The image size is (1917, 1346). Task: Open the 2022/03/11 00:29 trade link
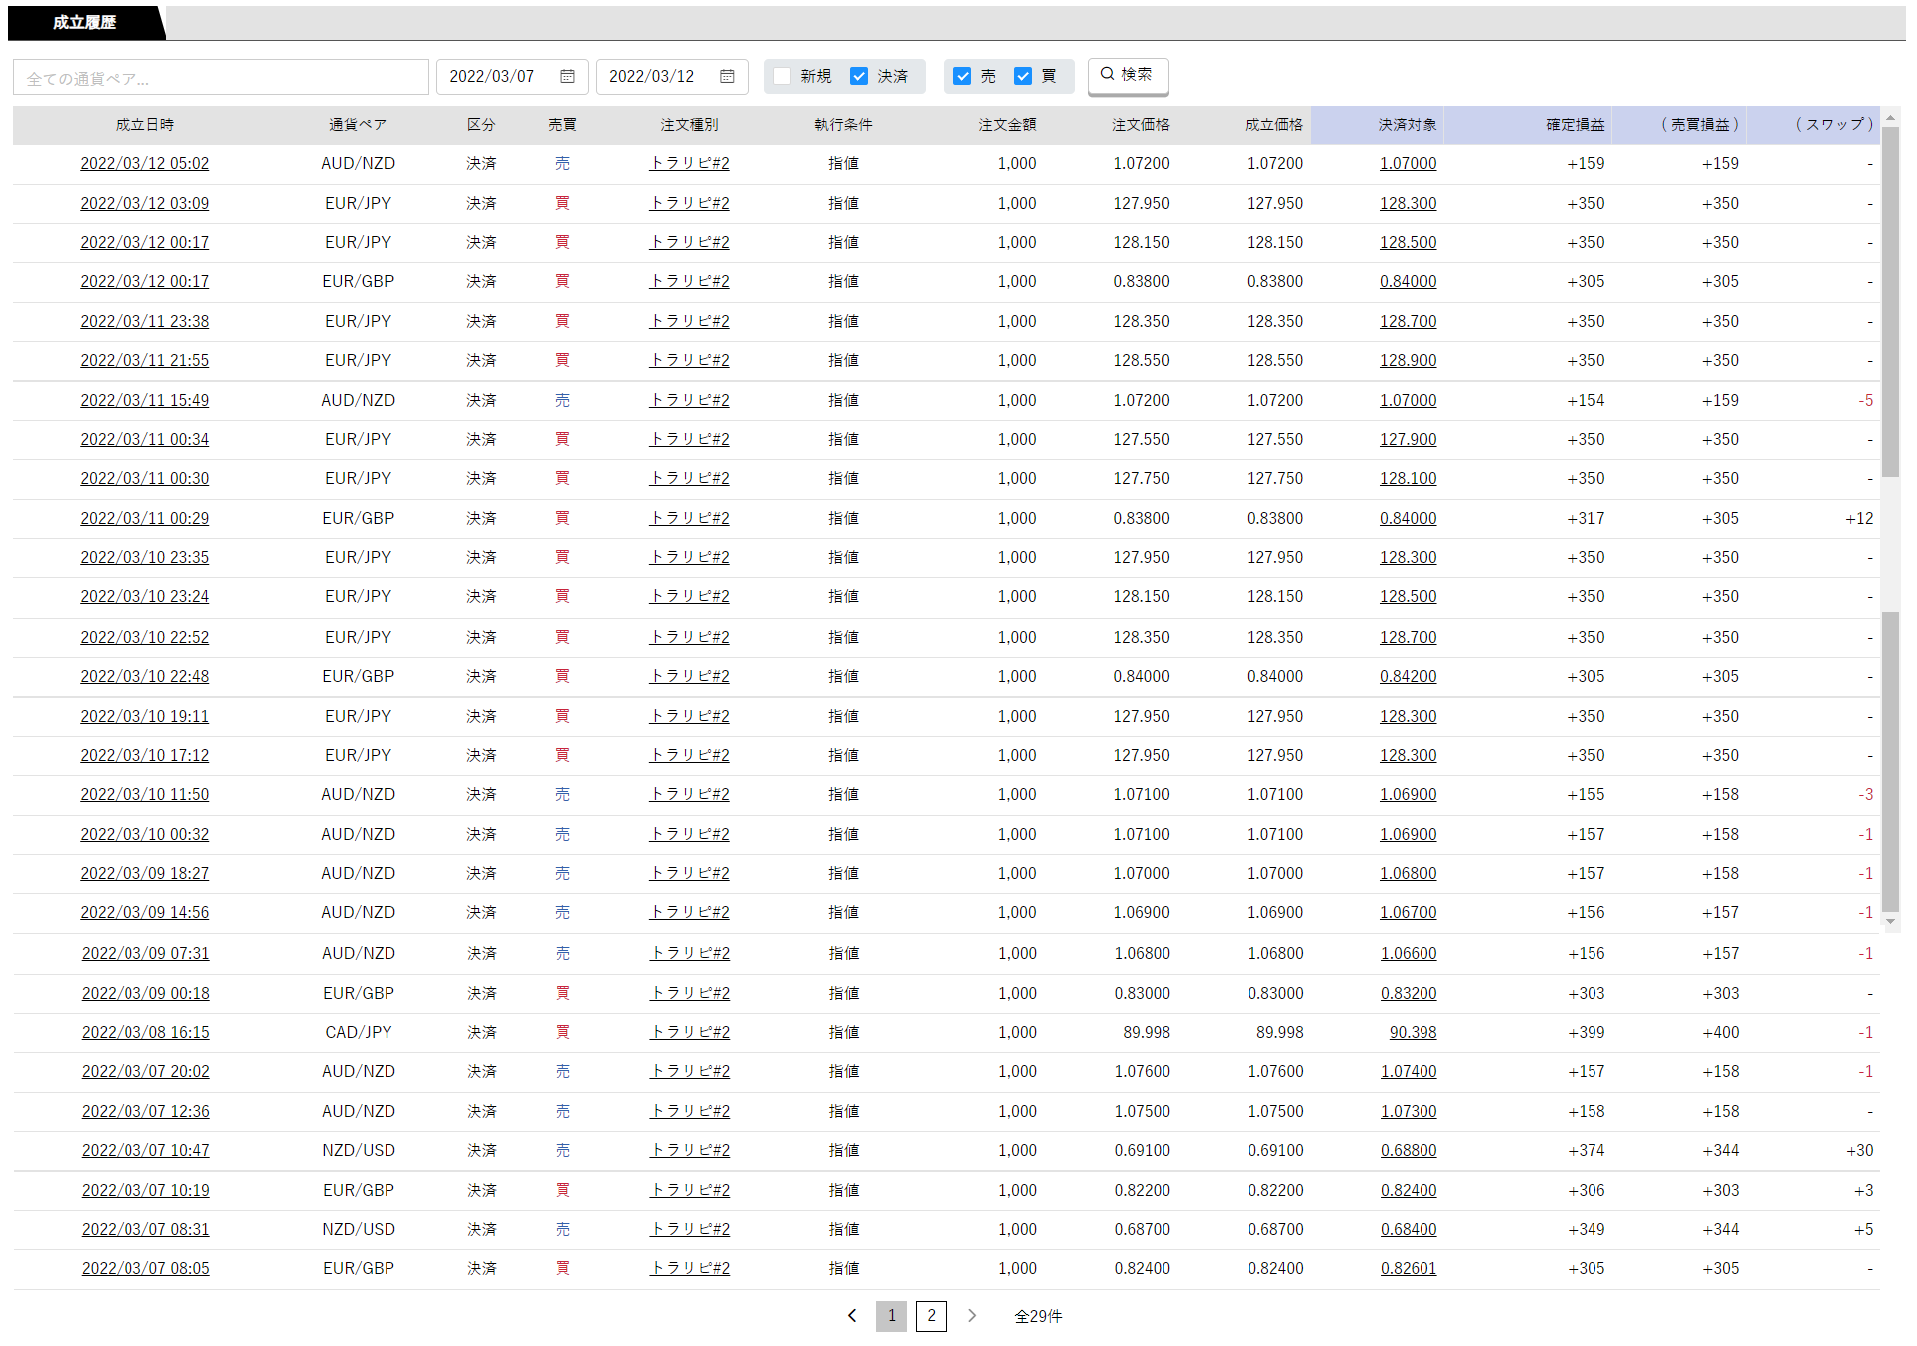tap(145, 519)
